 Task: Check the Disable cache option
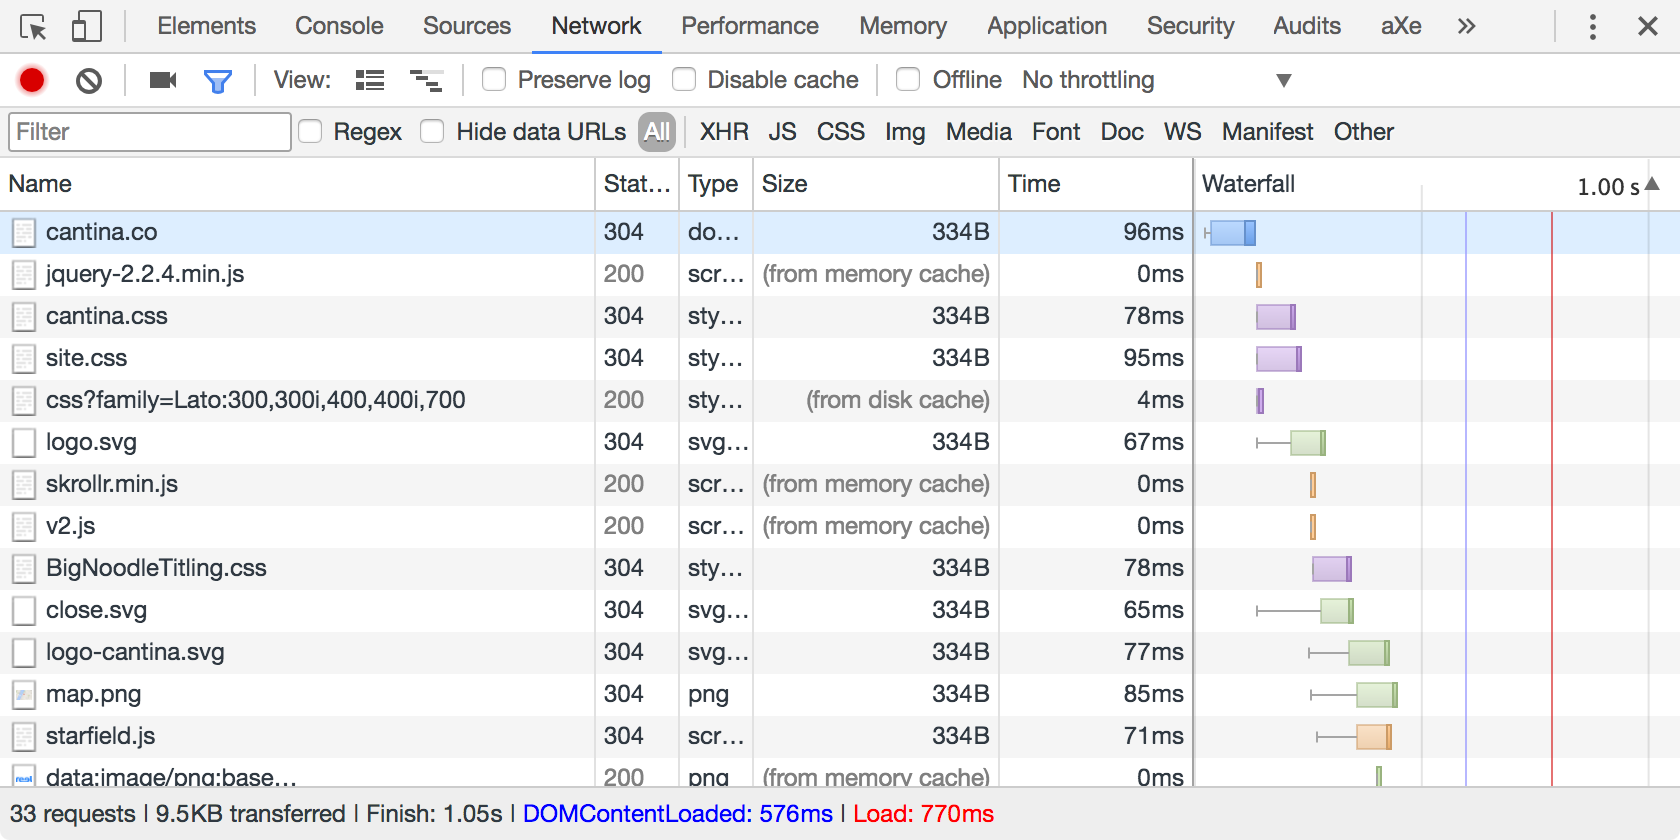point(684,80)
